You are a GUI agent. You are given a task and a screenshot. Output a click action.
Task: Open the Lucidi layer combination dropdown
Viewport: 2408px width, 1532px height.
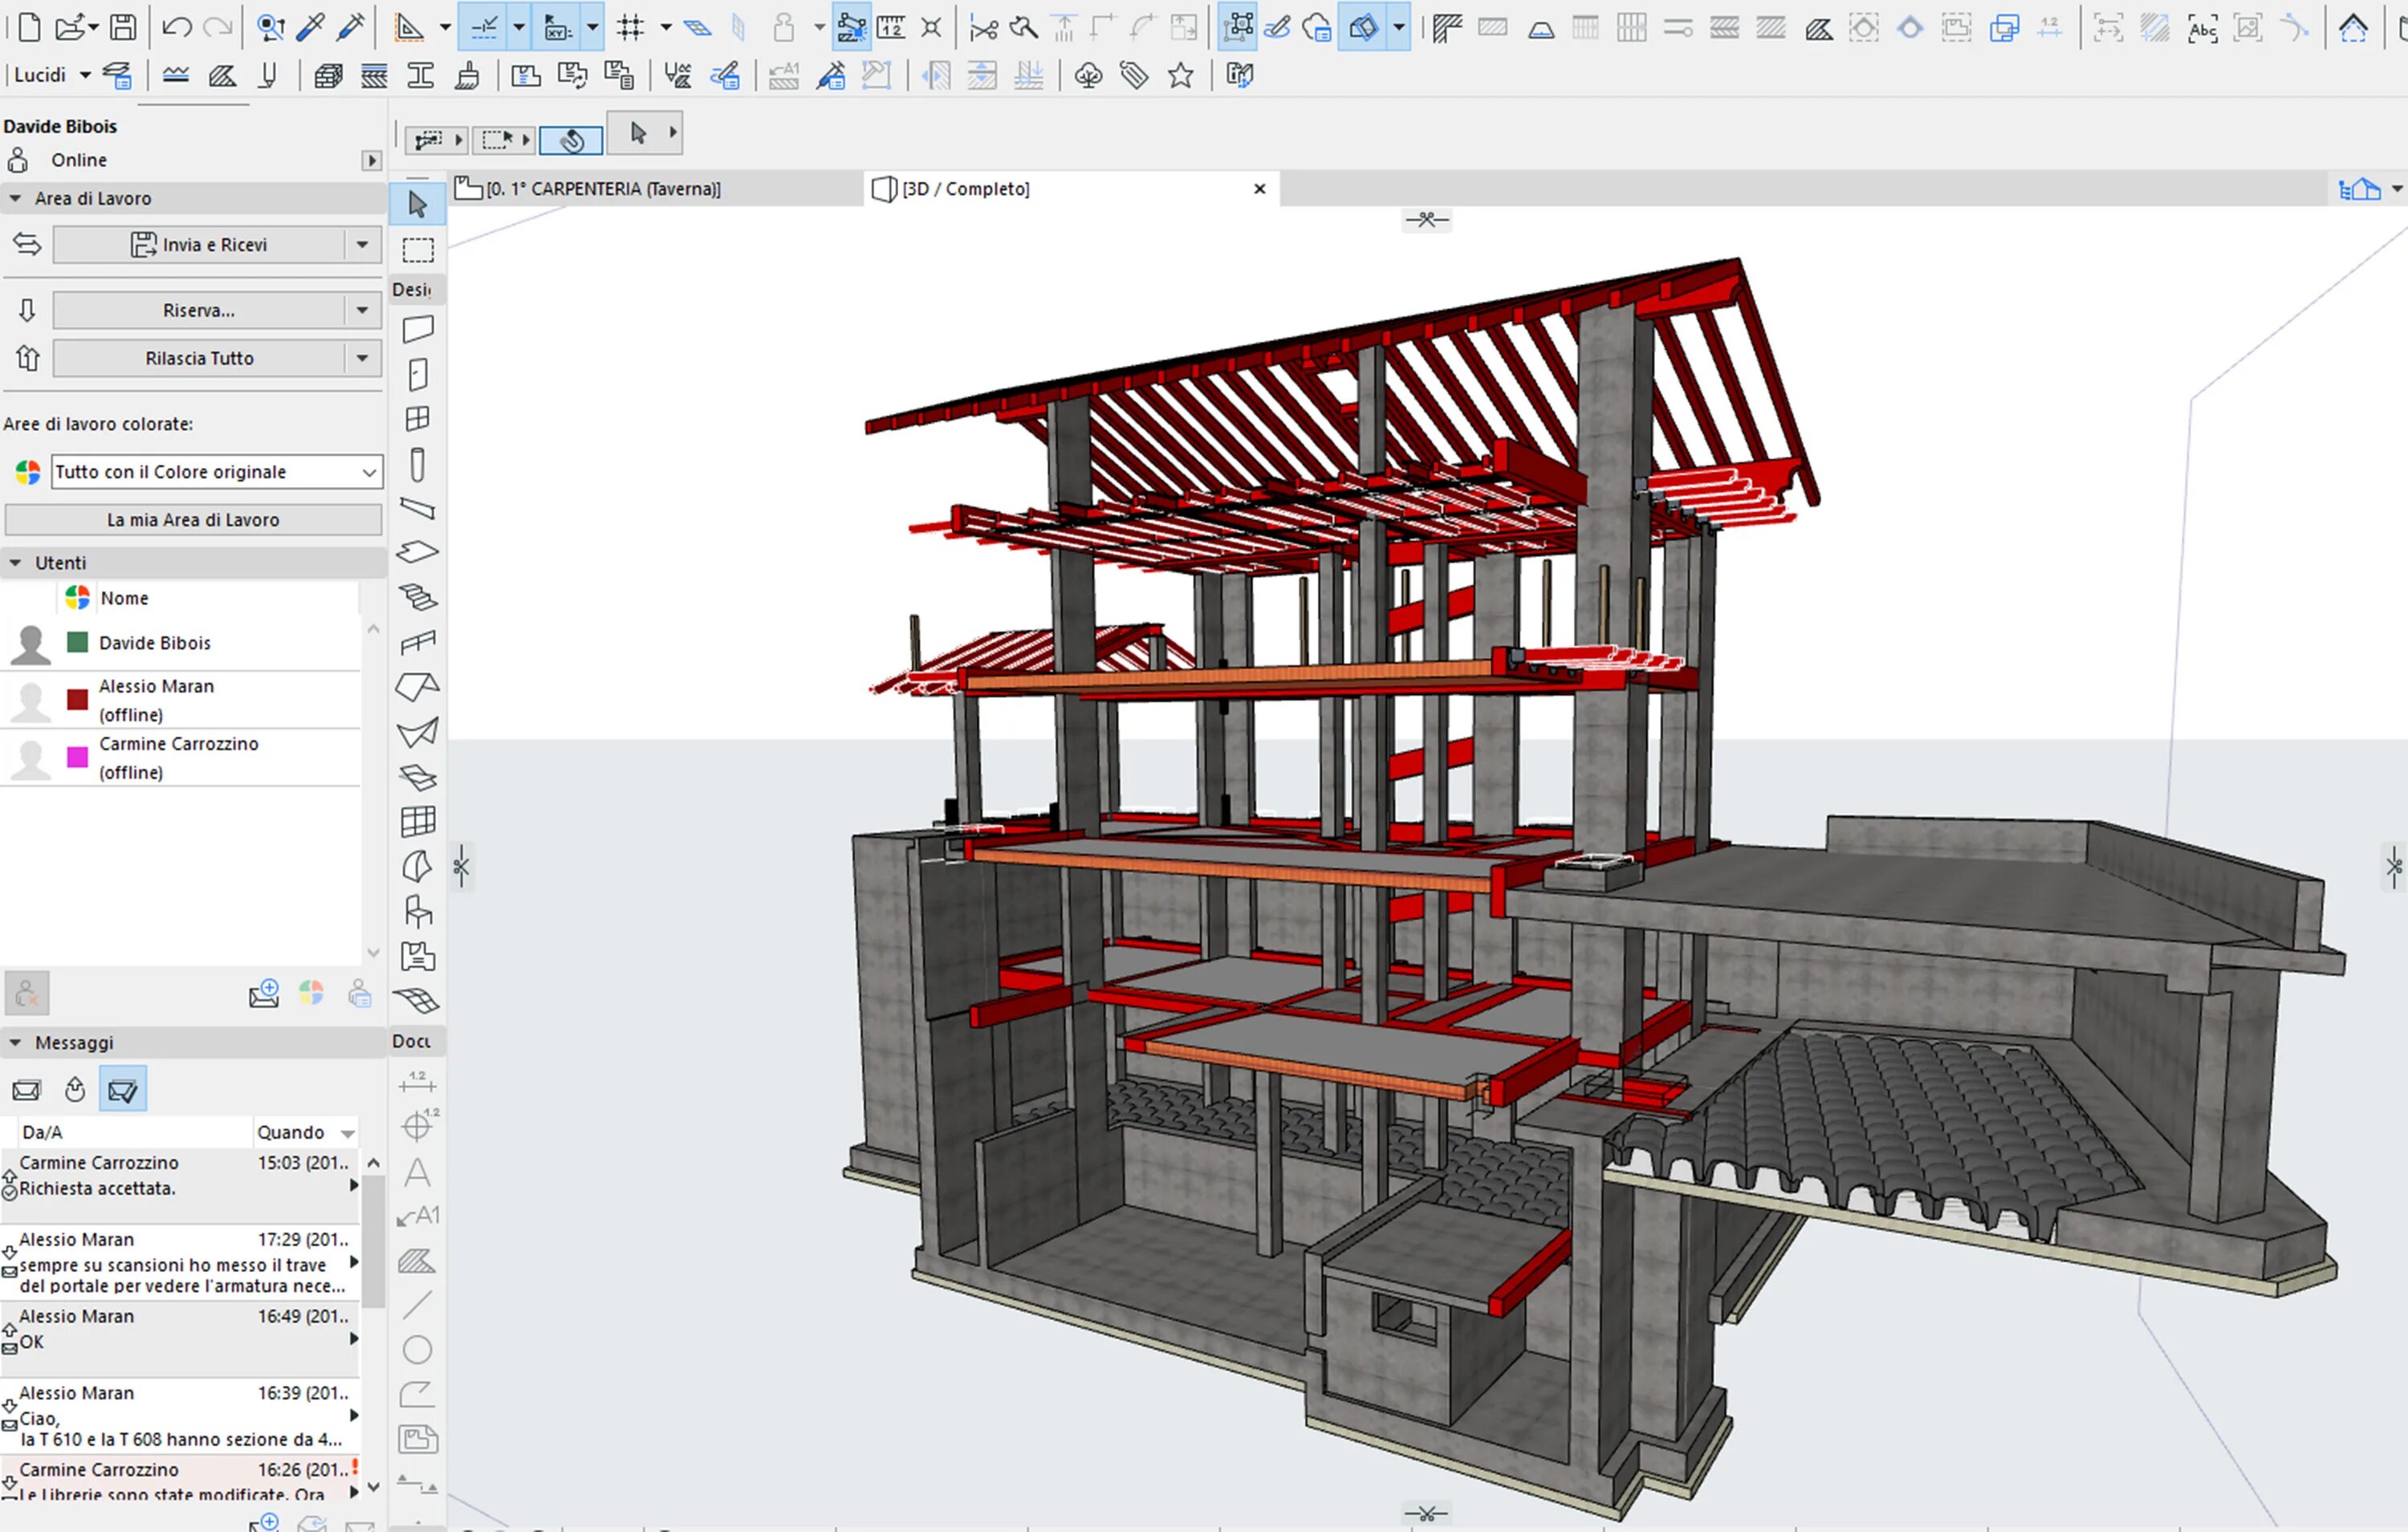tap(85, 75)
